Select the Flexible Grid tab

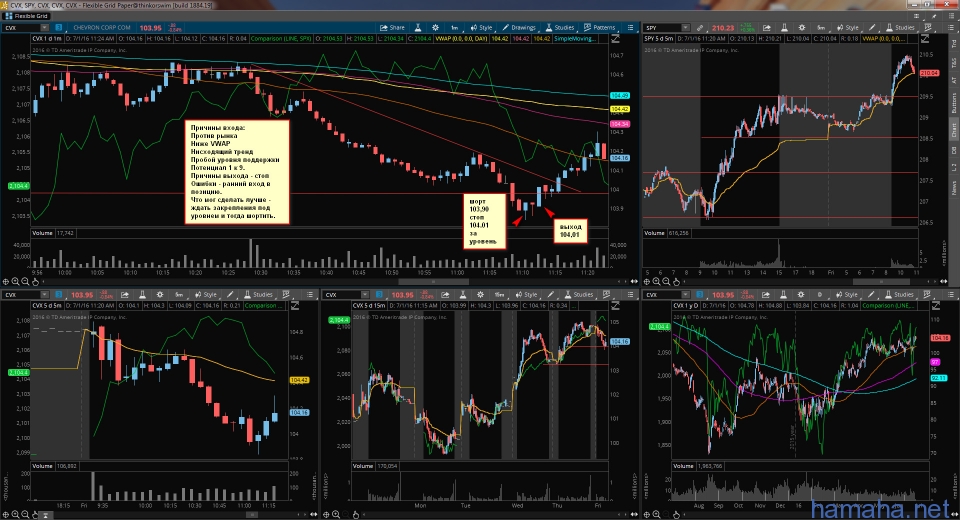tap(26, 16)
